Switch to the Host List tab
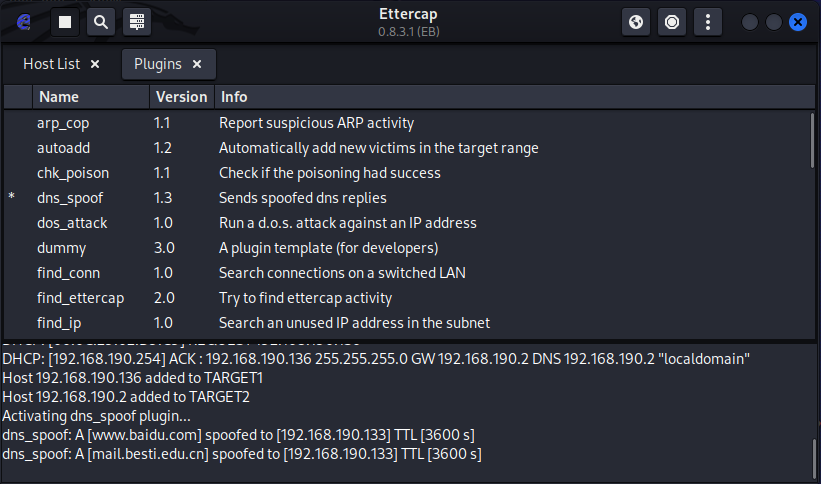Image resolution: width=821 pixels, height=484 pixels. click(51, 64)
